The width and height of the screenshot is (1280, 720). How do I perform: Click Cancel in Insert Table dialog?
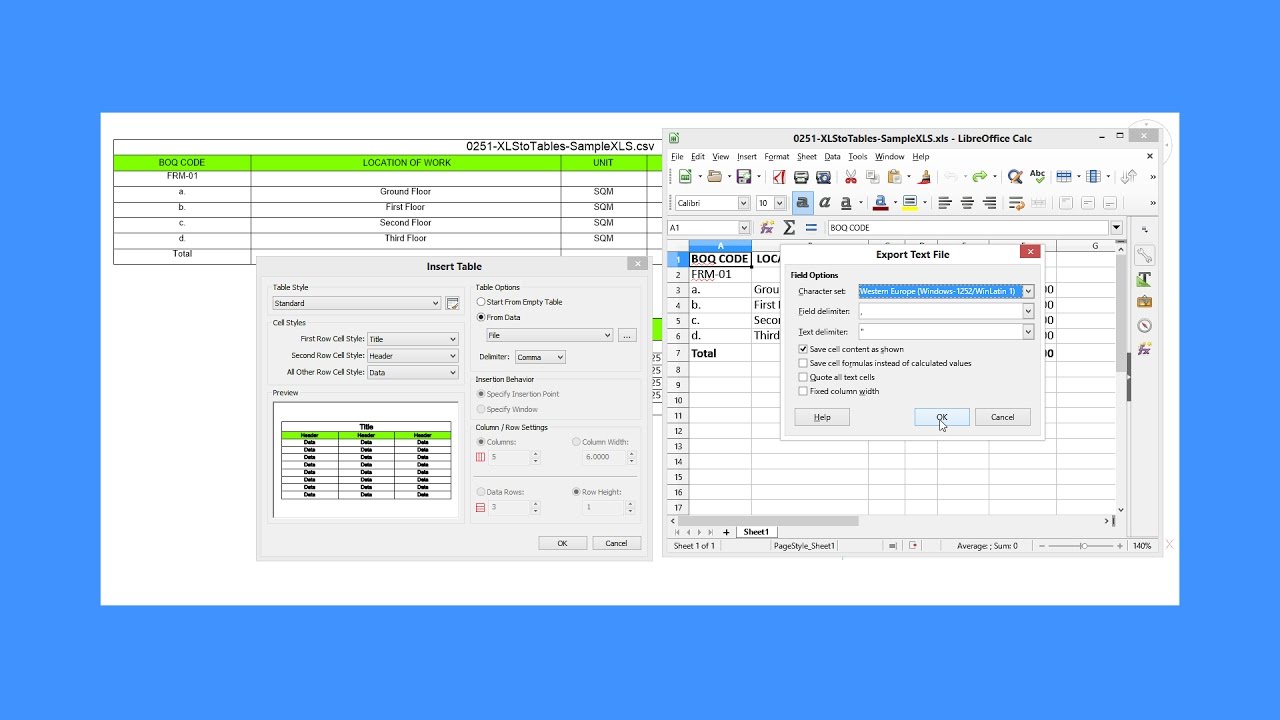pyautogui.click(x=617, y=543)
